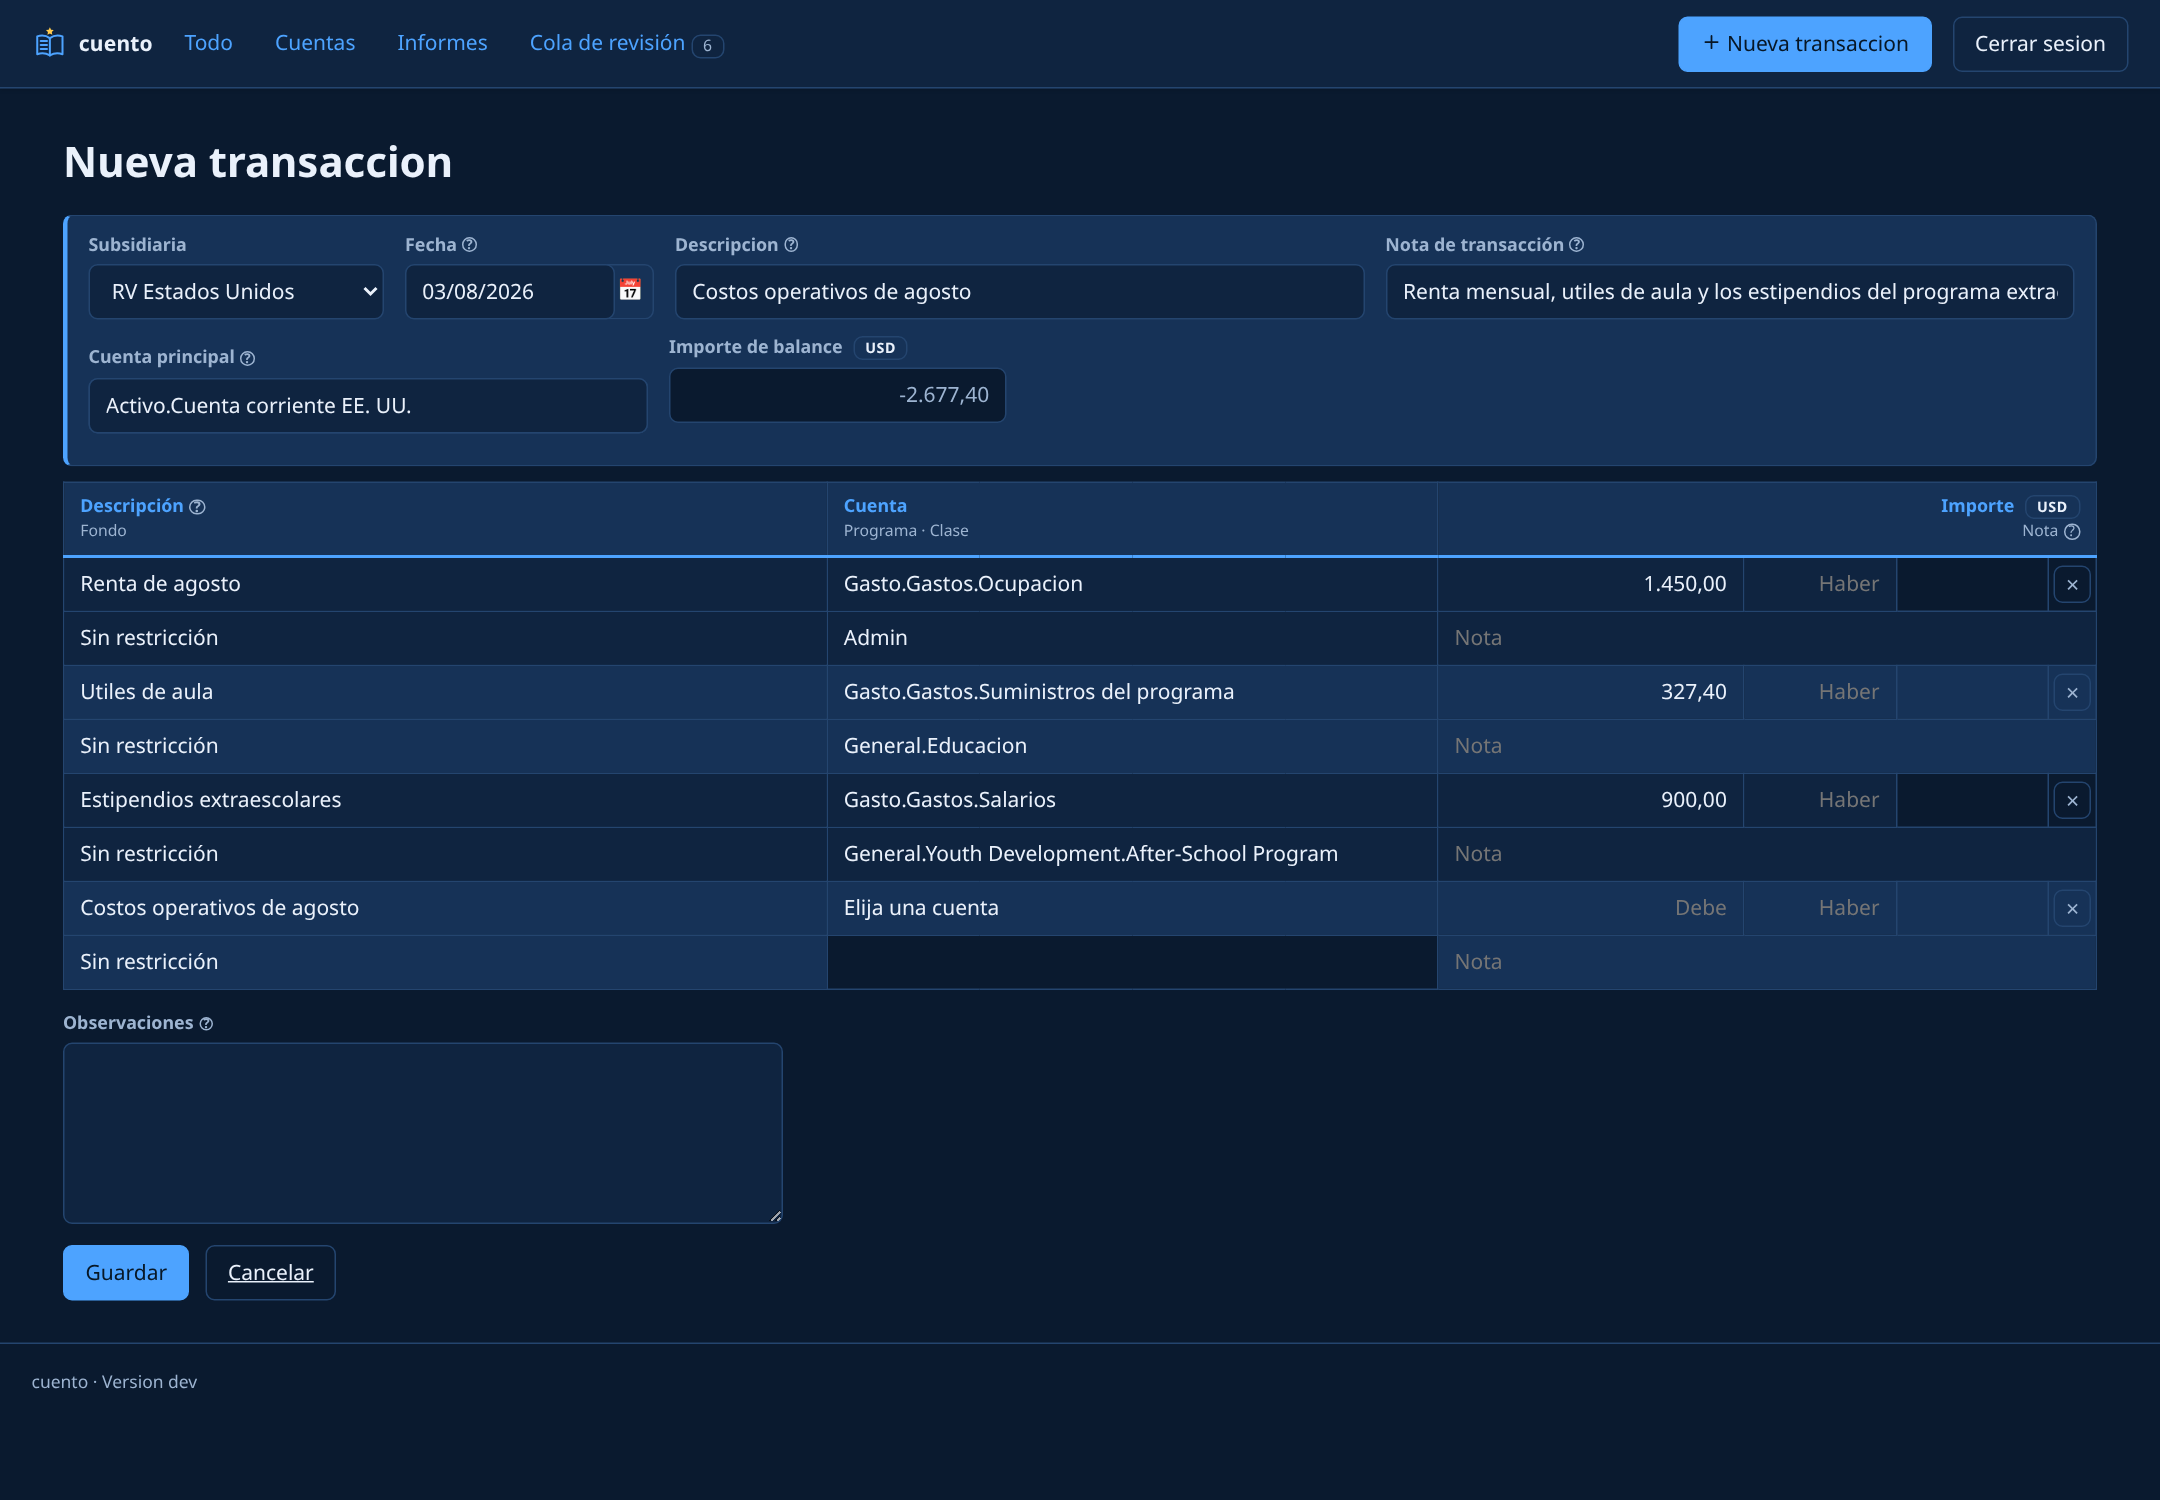Show help icon beside table Descripción column
The width and height of the screenshot is (2160, 1500).
tap(197, 507)
